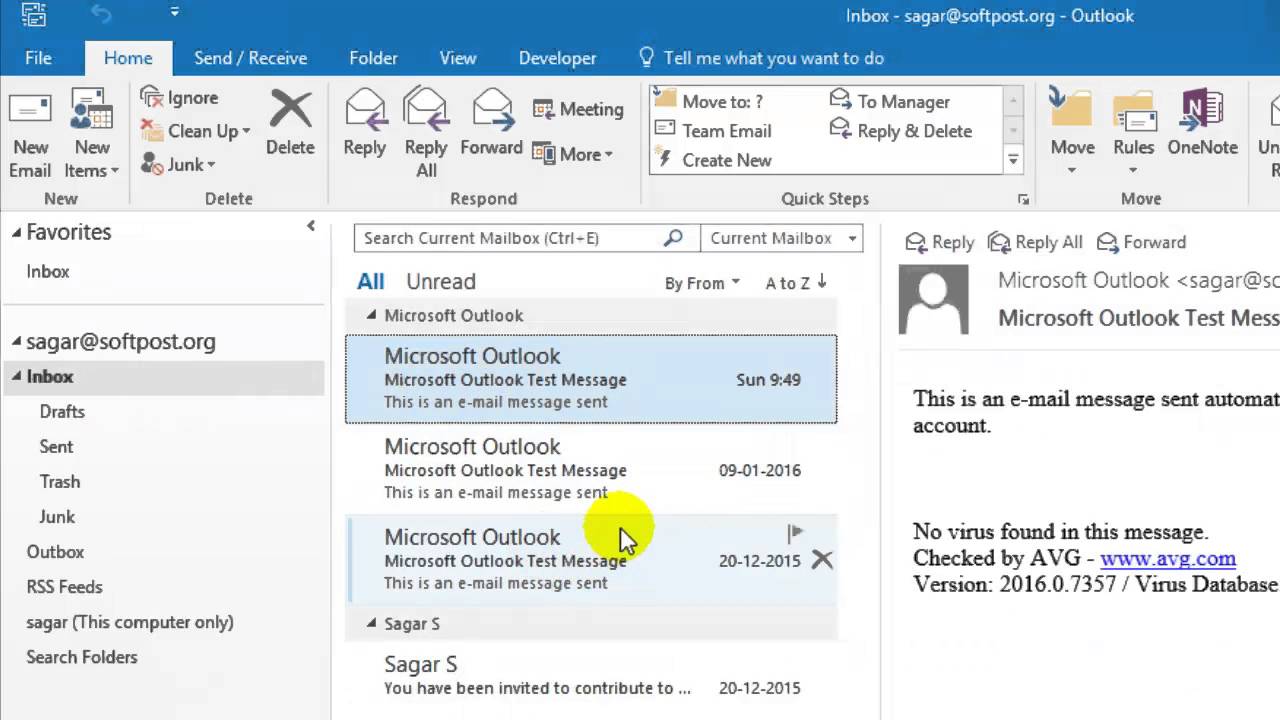Toggle A to Z sort order

click(x=796, y=283)
